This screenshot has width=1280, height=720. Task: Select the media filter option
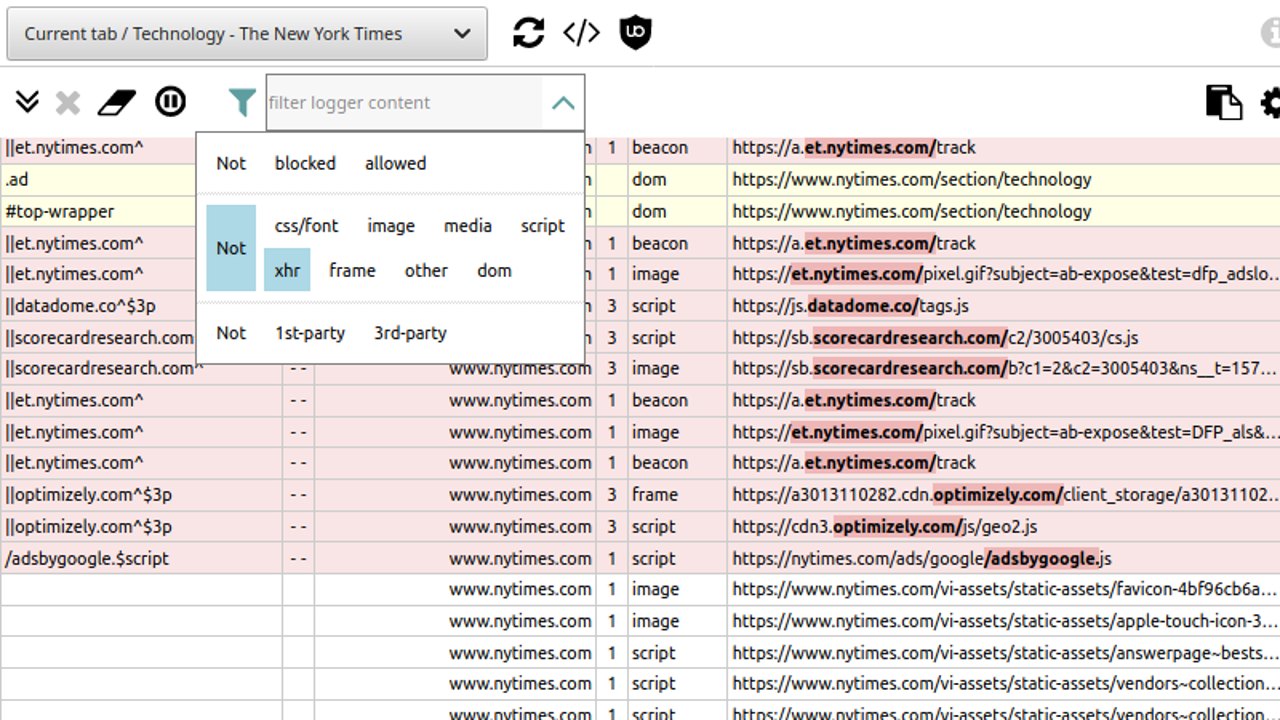point(467,226)
